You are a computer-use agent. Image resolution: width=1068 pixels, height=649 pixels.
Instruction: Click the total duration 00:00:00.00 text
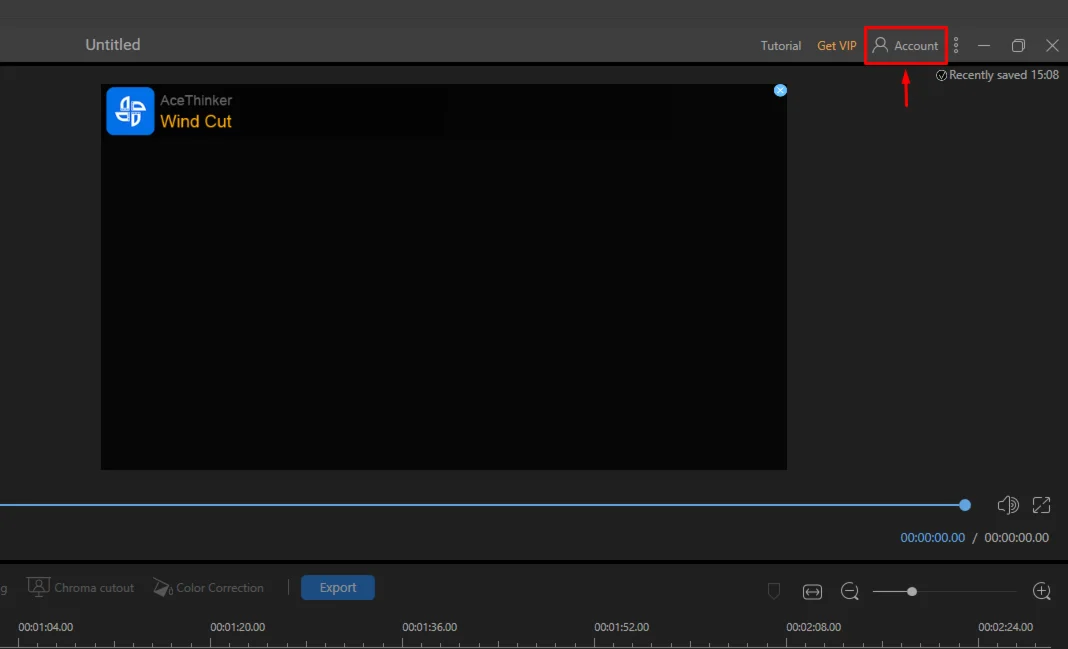tap(1016, 537)
